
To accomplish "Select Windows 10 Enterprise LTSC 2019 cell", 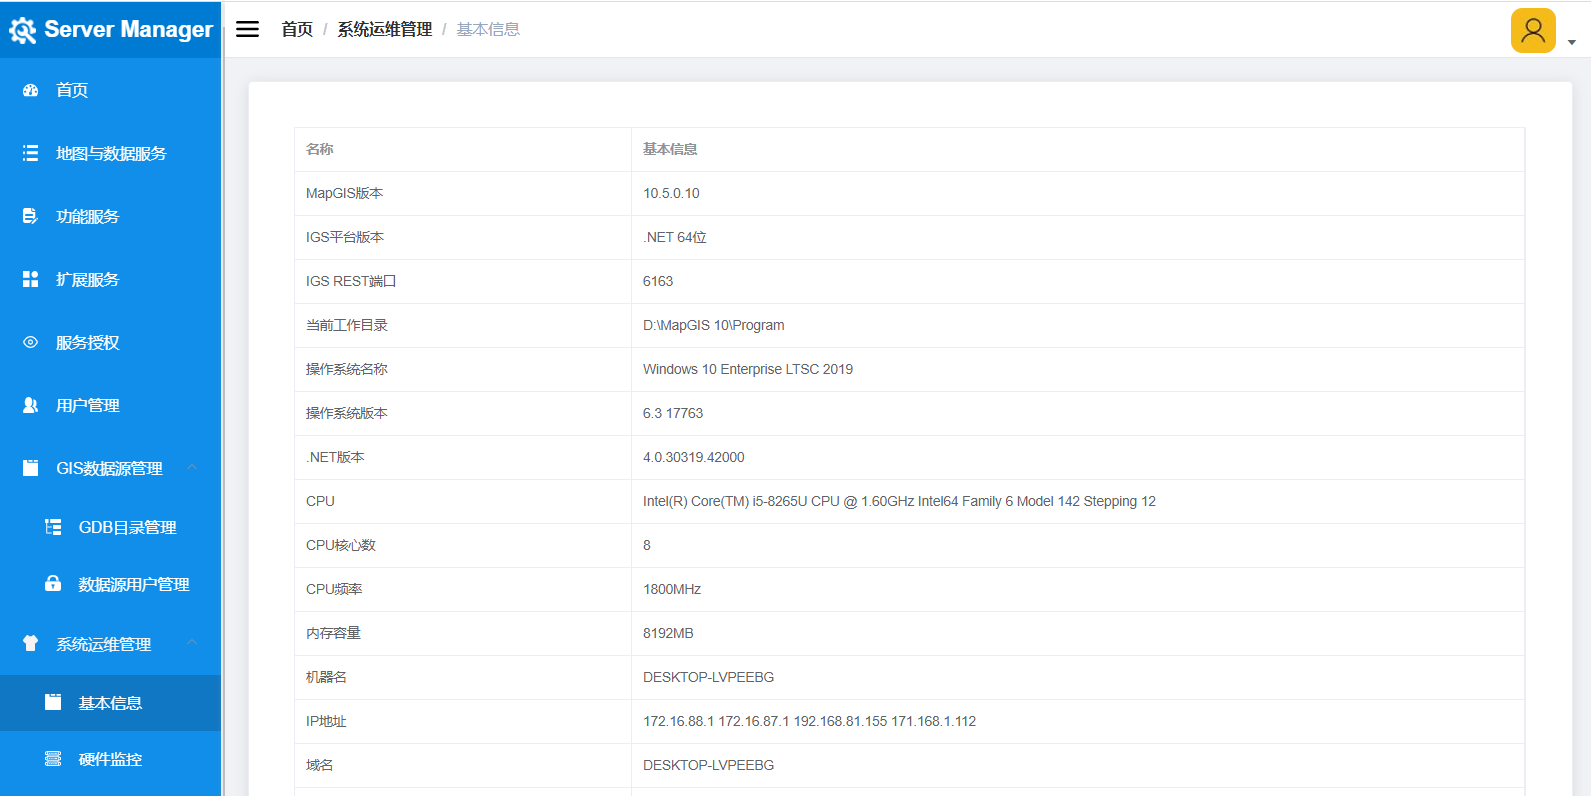I will coord(748,369).
